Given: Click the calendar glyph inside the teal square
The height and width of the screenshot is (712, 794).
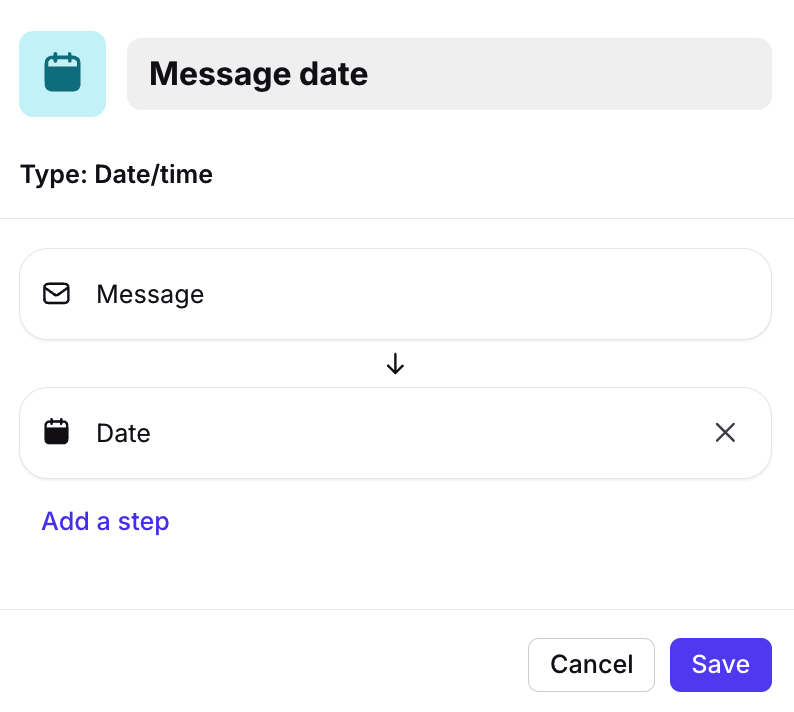Looking at the screenshot, I should [x=62, y=72].
